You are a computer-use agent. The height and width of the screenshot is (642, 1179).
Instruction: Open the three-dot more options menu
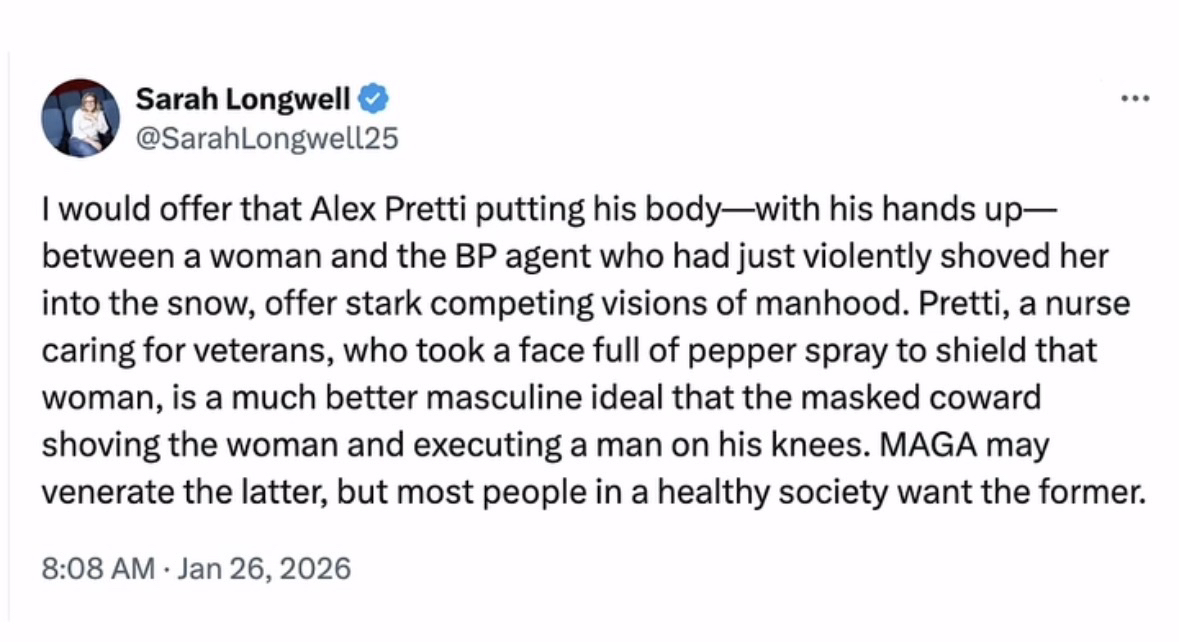point(1135,99)
